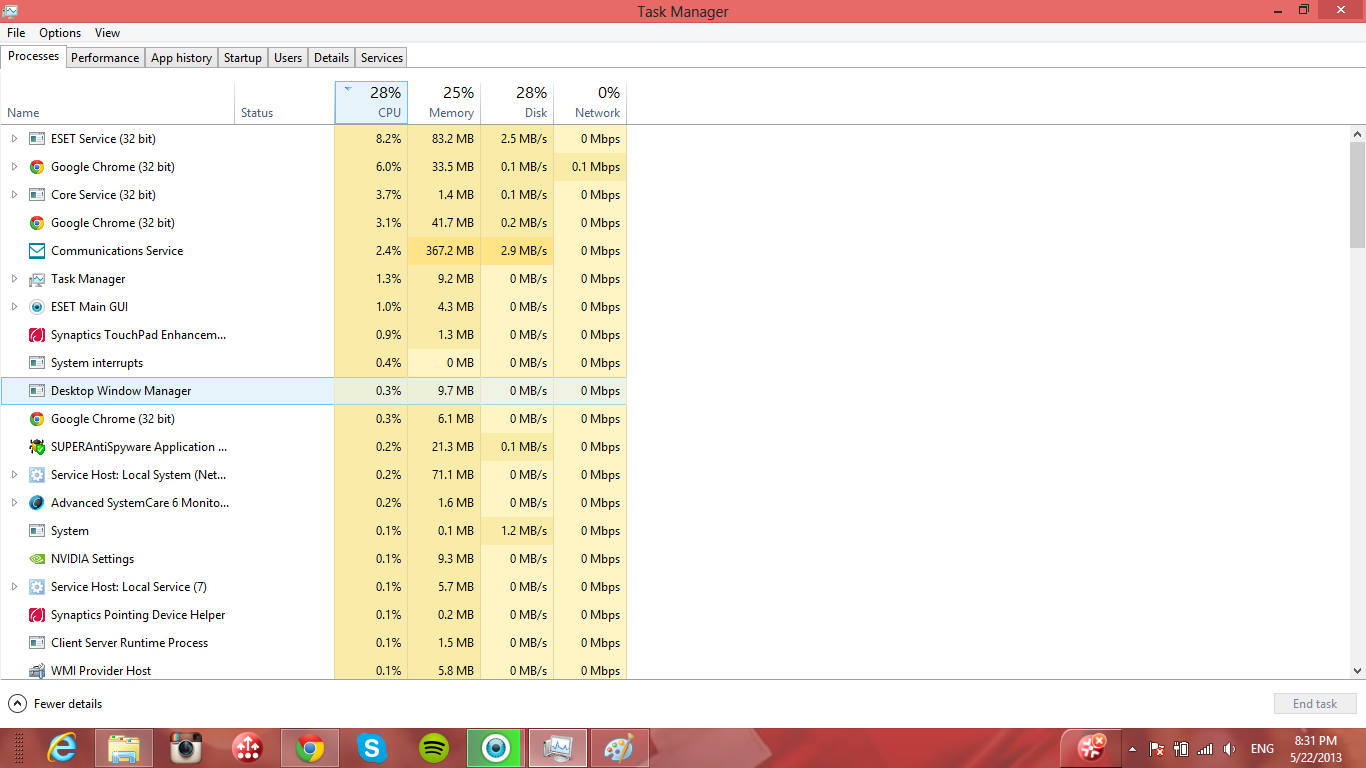The width and height of the screenshot is (1366, 768).
Task: Select the System process row name
Action: coord(70,531)
